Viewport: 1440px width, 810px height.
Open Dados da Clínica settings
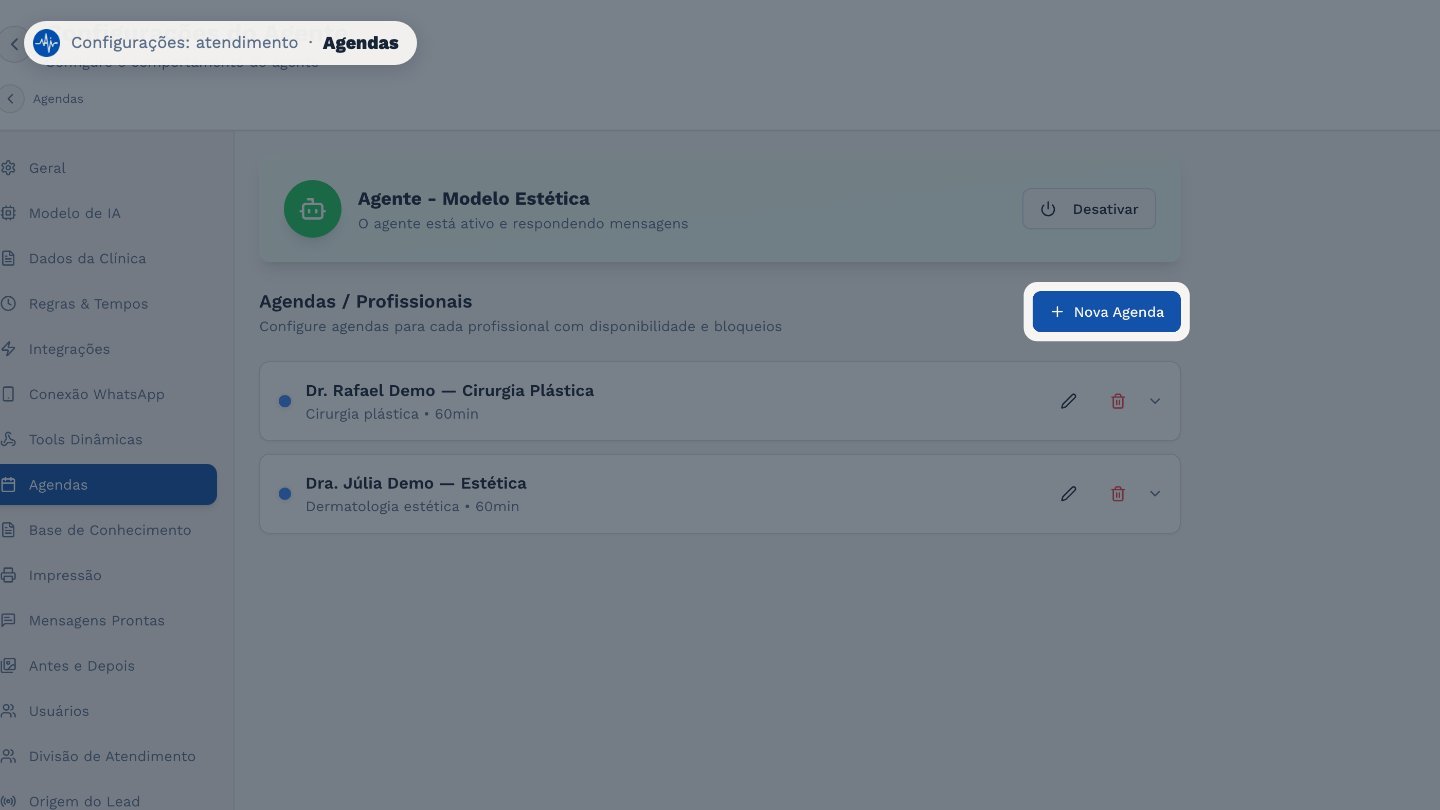[x=108, y=258]
